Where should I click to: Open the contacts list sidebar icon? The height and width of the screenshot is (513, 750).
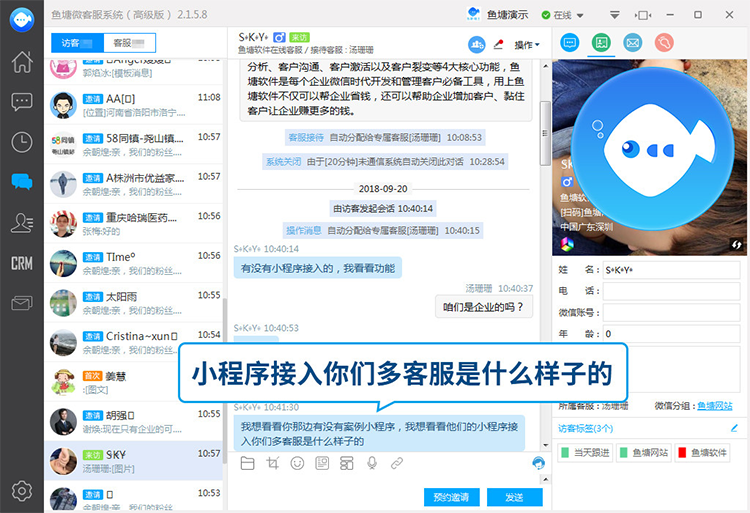tap(22, 222)
